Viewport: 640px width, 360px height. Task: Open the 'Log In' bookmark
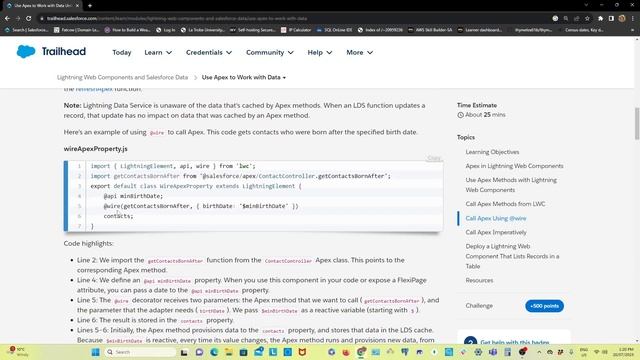[166, 30]
